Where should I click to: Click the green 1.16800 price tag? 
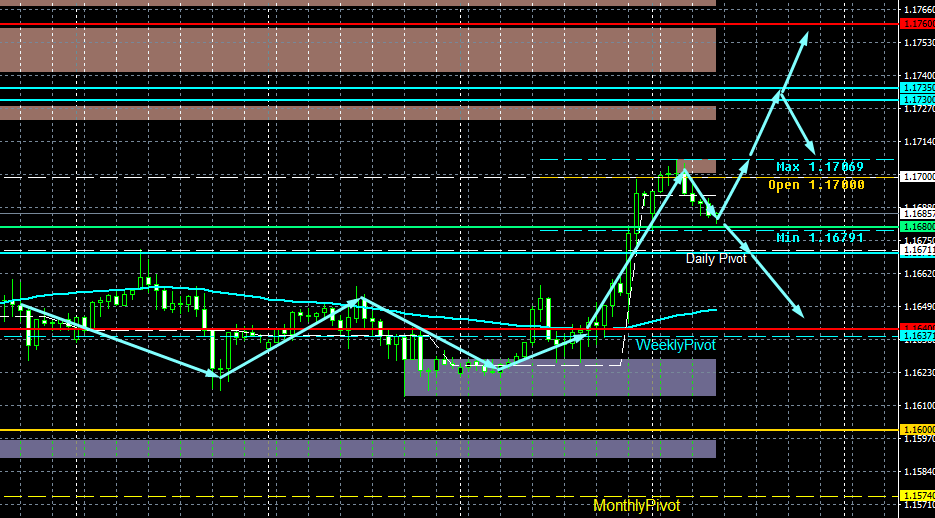point(917,227)
